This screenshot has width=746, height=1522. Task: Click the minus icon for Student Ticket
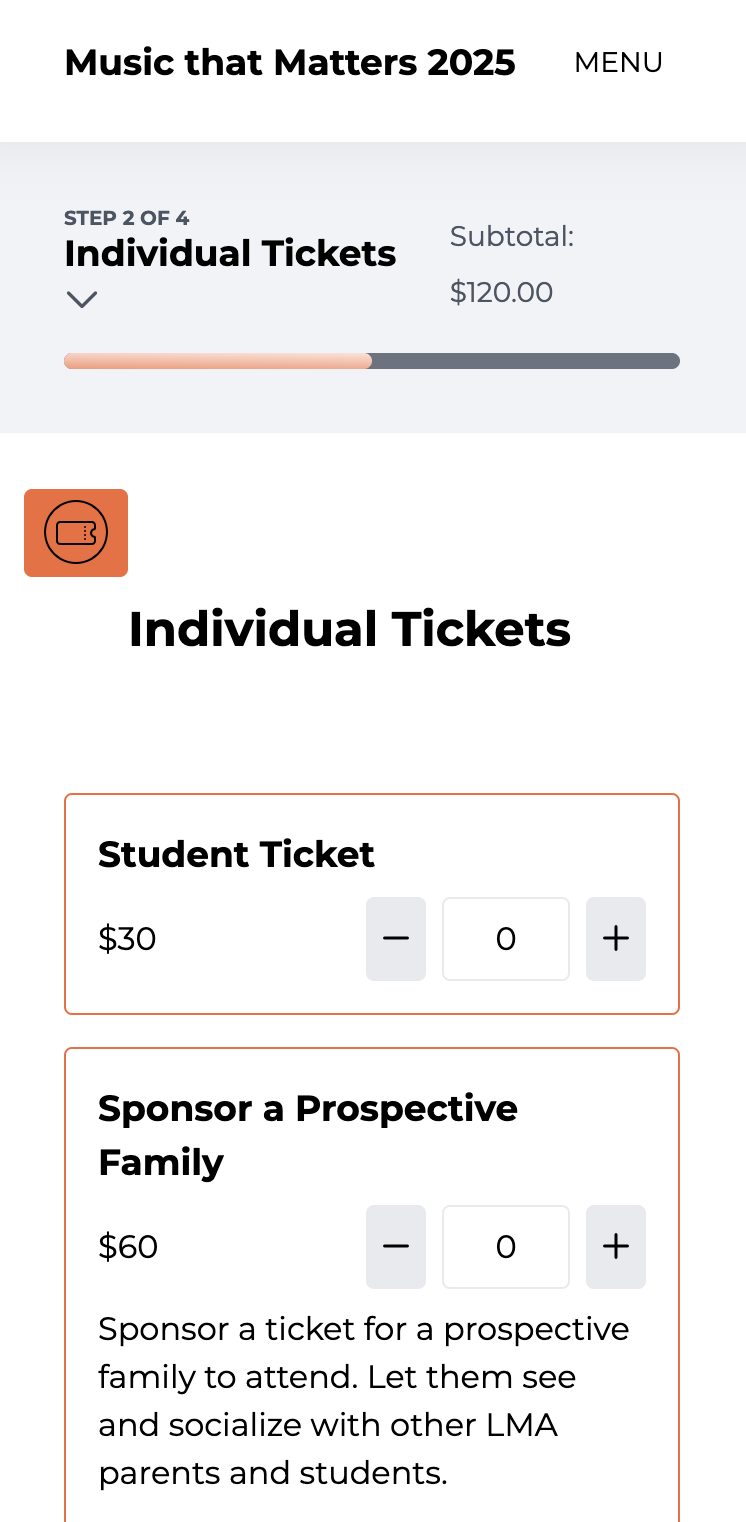pyautogui.click(x=395, y=938)
